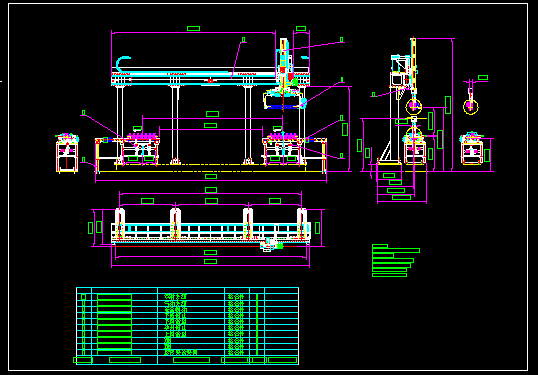Select the yellow base line of front elevation
Image resolution: width=538 pixels, height=375 pixels.
point(210,171)
